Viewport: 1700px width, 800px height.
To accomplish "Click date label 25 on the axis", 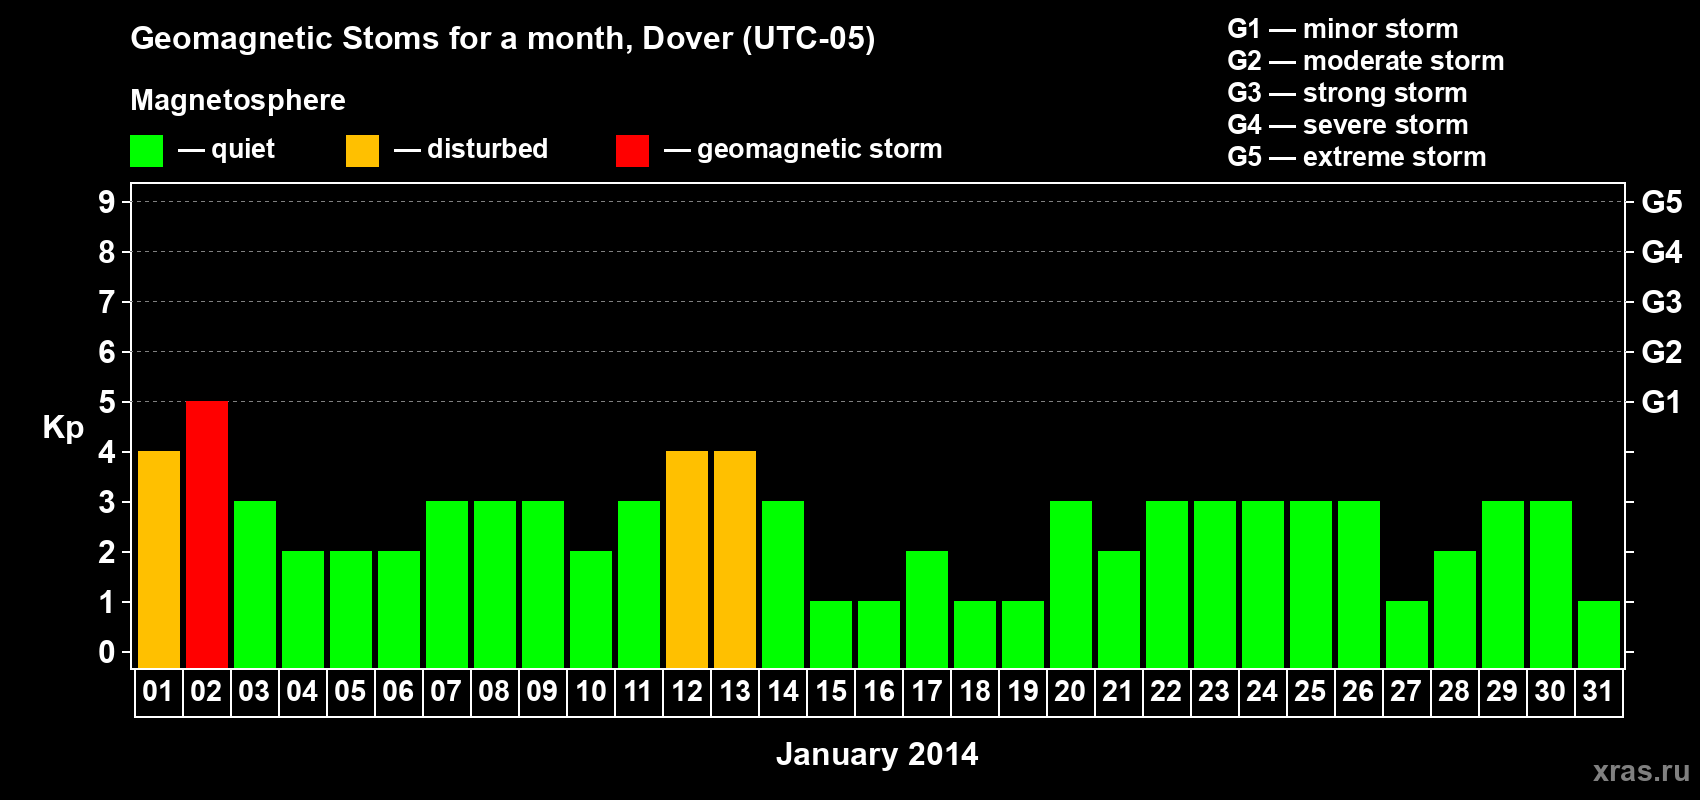I will click(x=1310, y=691).
